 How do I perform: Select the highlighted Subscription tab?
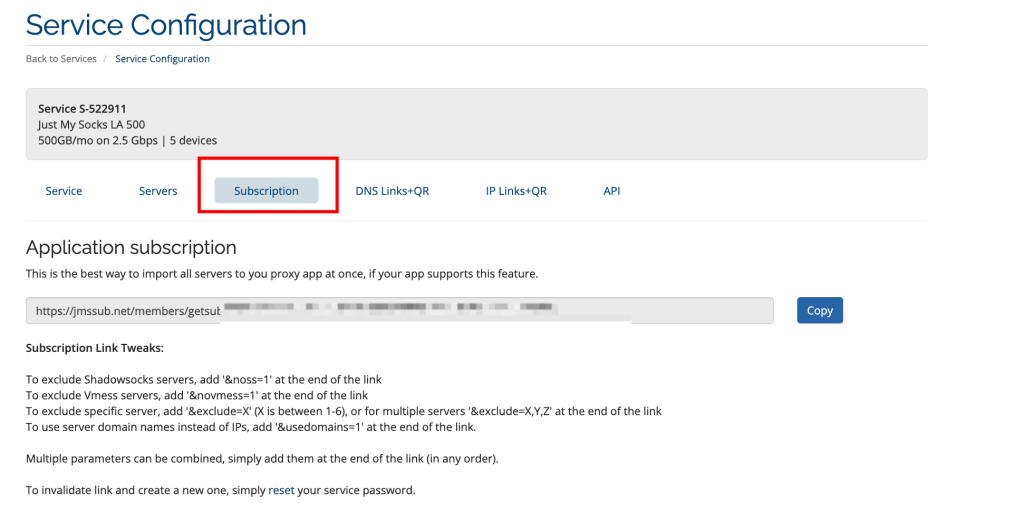[266, 191]
